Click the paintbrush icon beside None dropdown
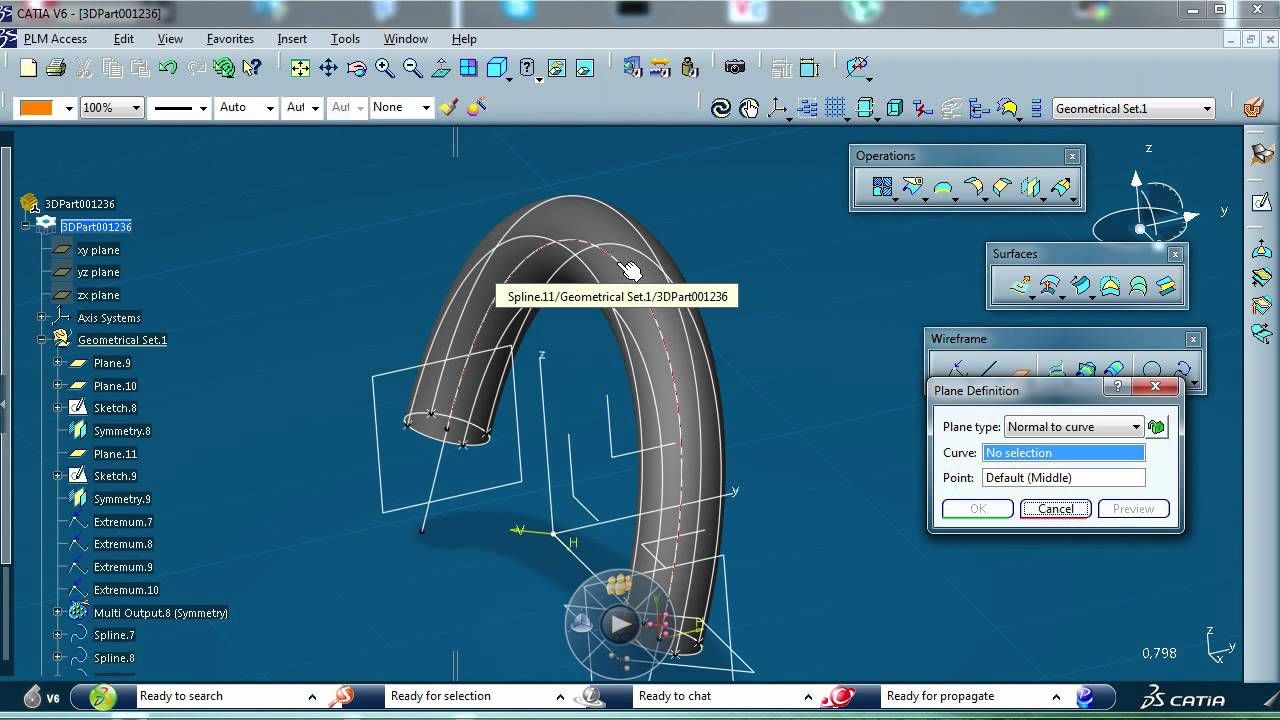The width and height of the screenshot is (1280, 720). [x=449, y=107]
